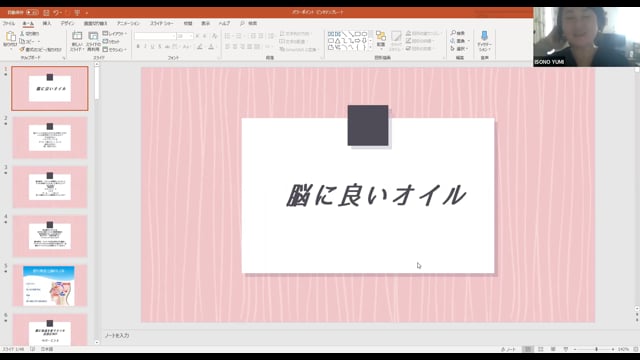This screenshot has height=360, width=640.
Task: Toggle text shadow S button
Action: pyautogui.click(x=160, y=47)
